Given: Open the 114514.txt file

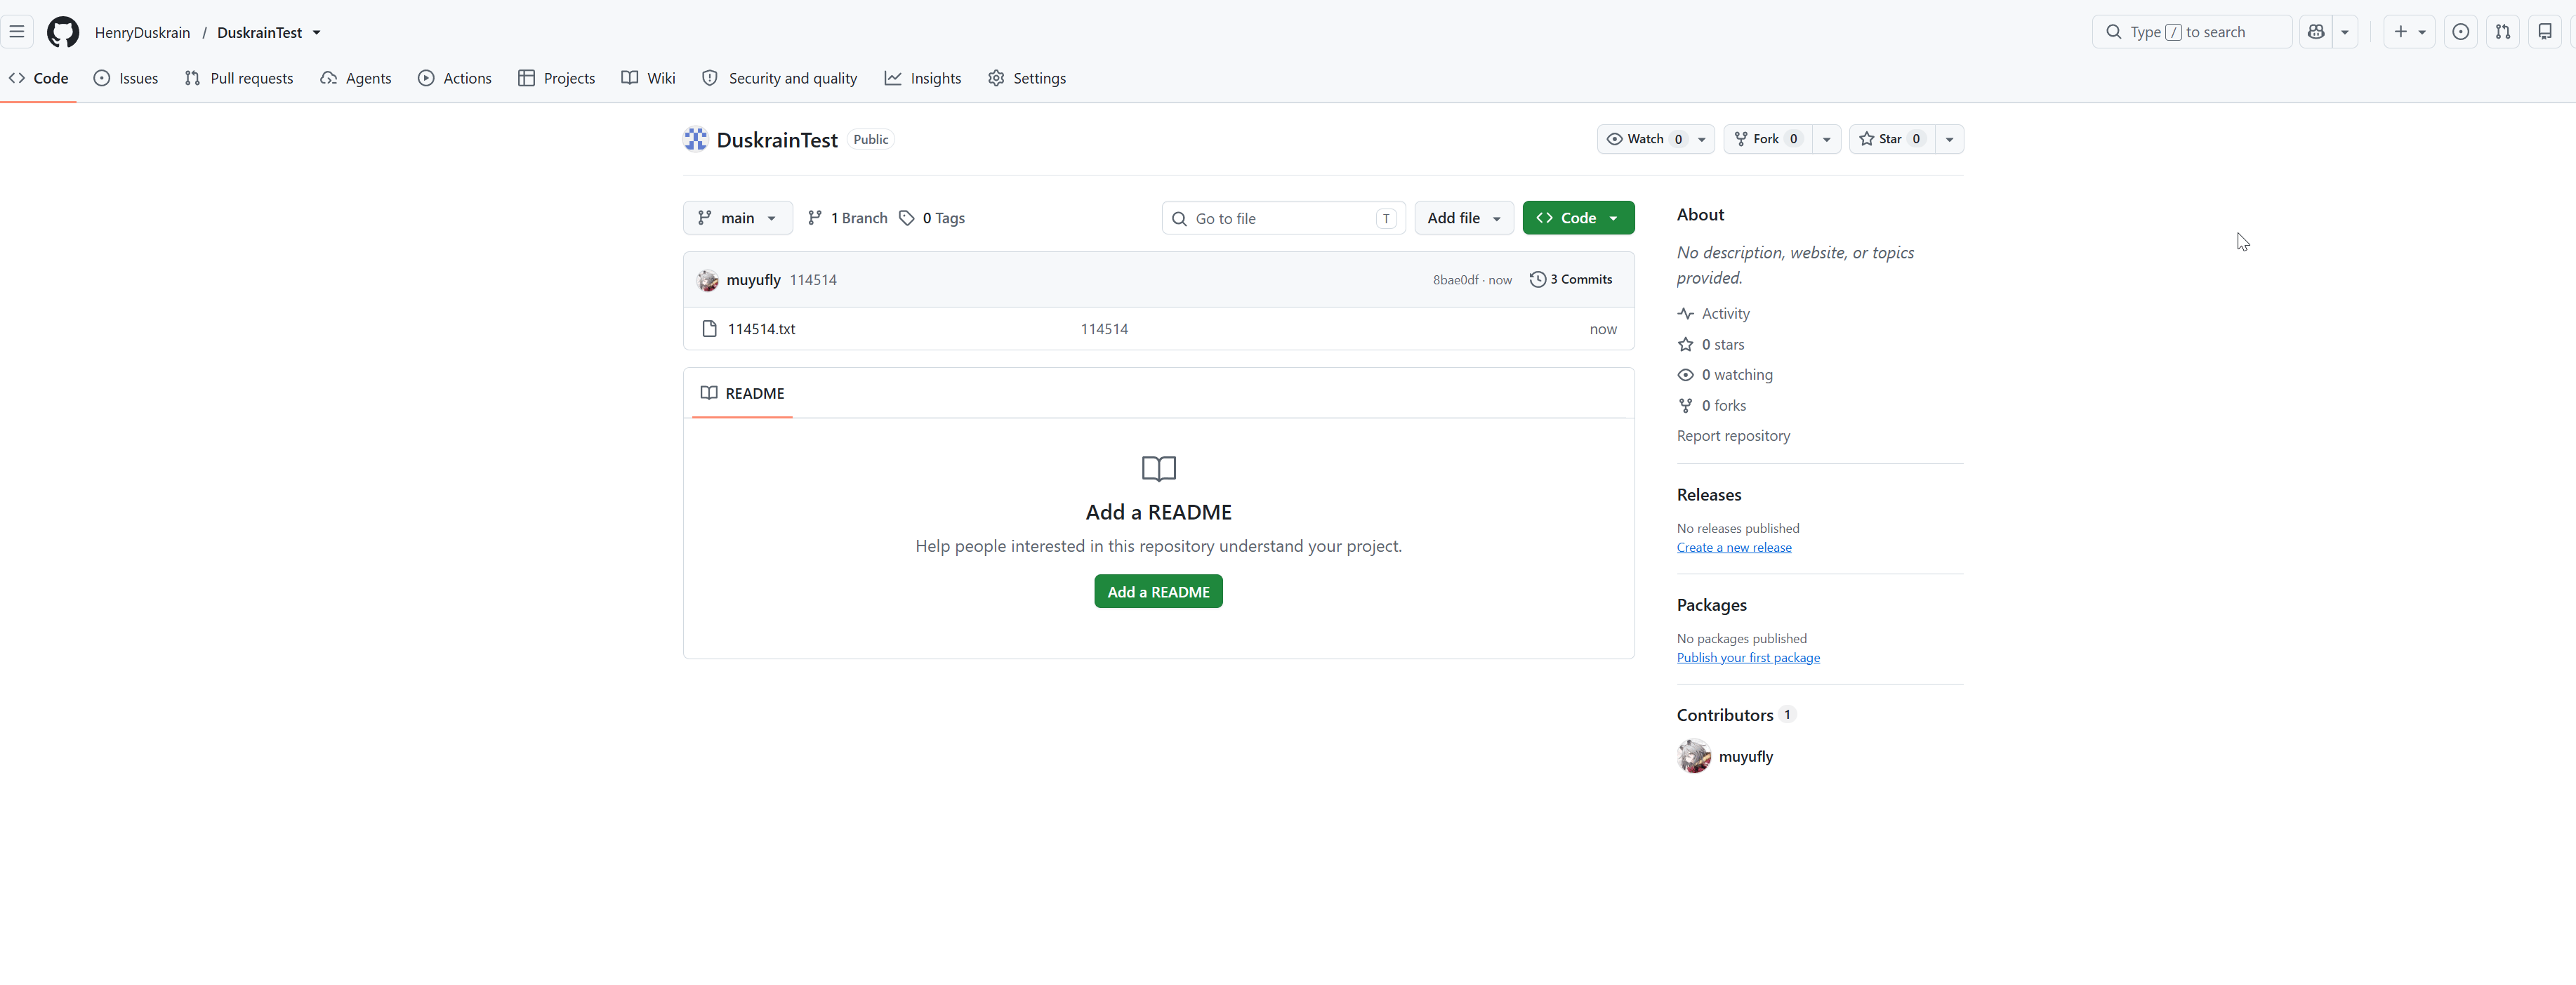Looking at the screenshot, I should [761, 329].
